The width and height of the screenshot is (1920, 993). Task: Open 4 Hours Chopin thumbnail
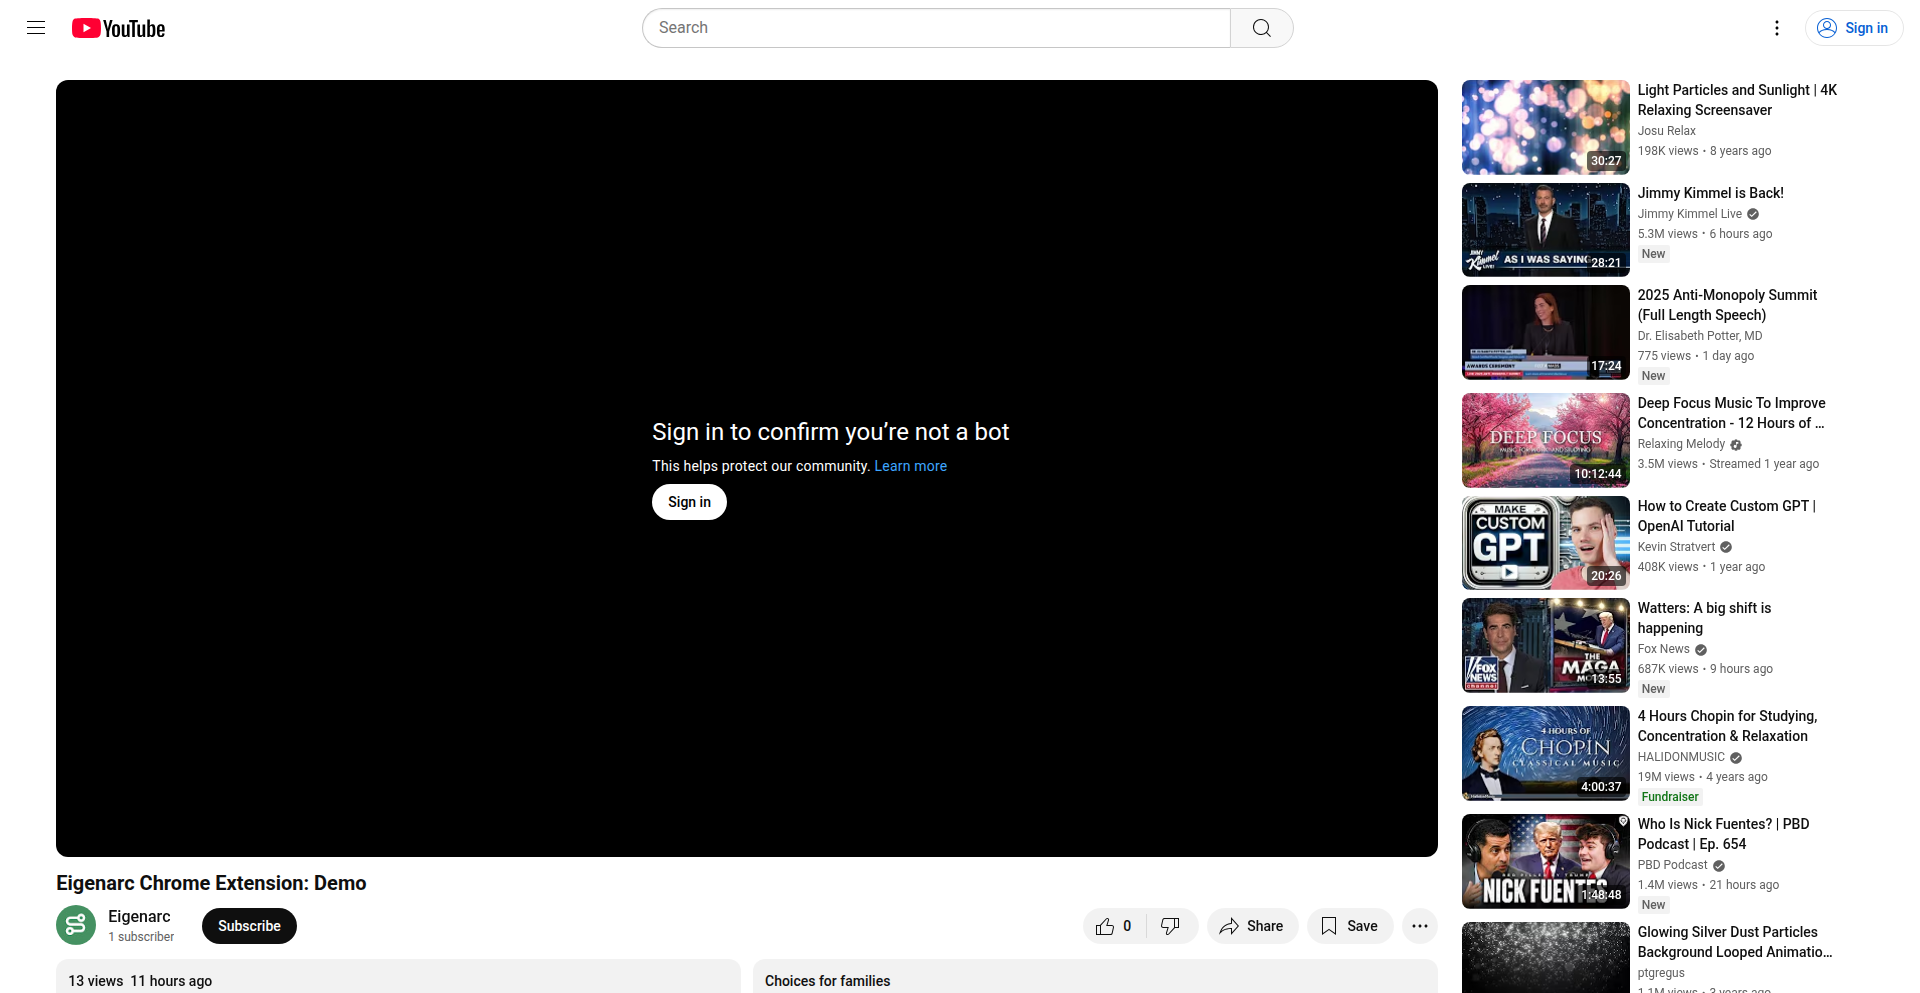pyautogui.click(x=1546, y=753)
